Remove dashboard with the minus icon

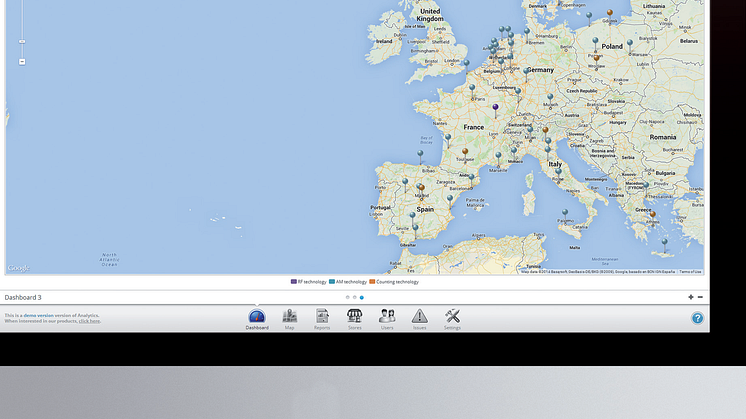(x=700, y=297)
